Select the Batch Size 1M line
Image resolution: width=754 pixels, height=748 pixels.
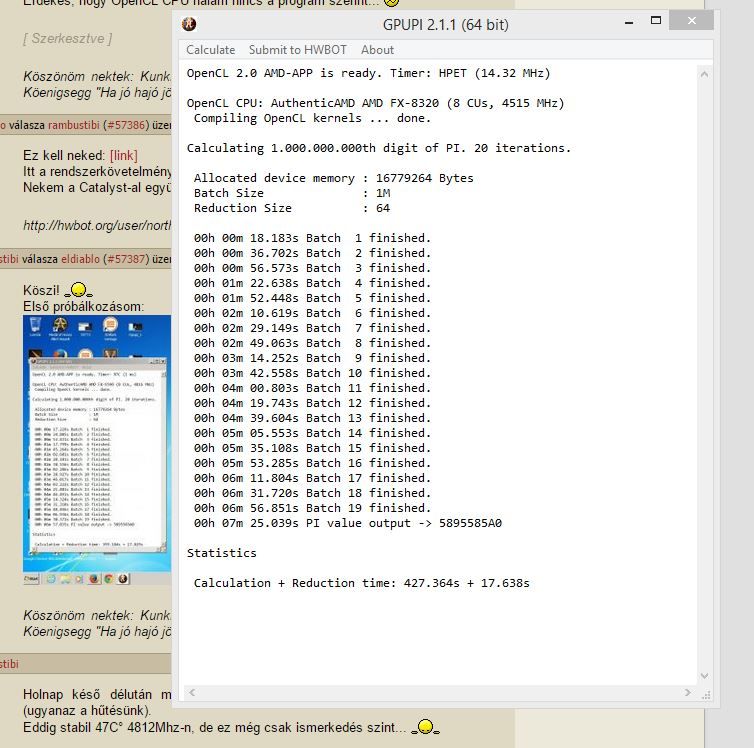[292, 193]
